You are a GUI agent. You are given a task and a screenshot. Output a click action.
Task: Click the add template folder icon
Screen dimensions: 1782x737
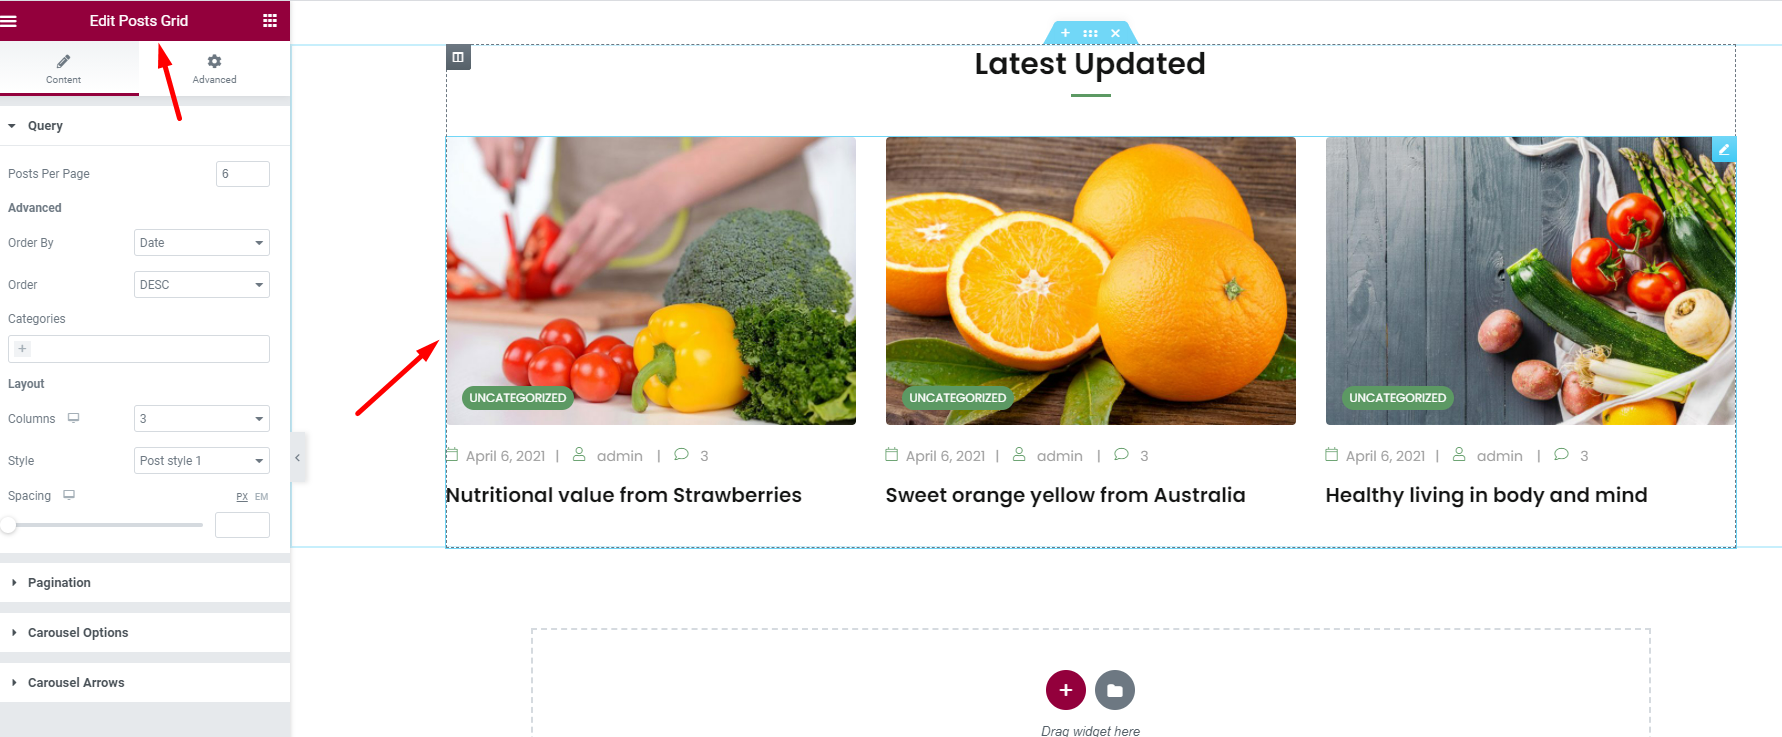click(x=1115, y=690)
